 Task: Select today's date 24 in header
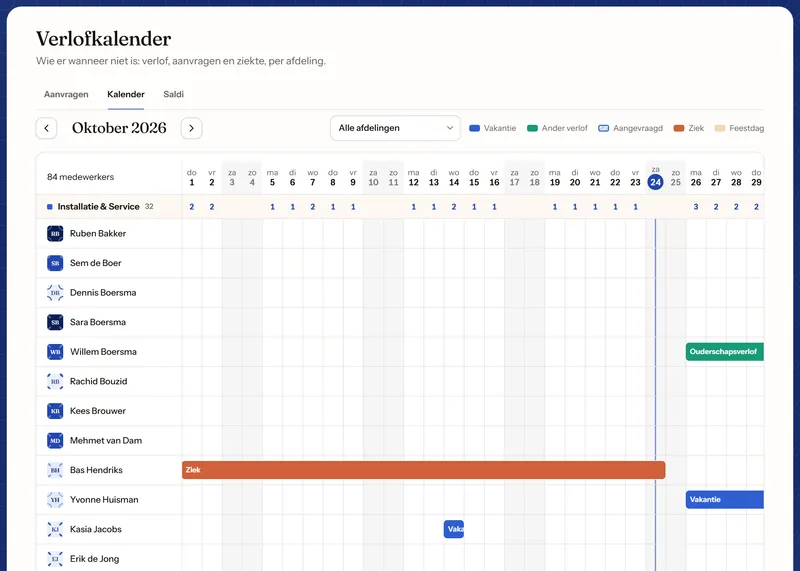[655, 182]
